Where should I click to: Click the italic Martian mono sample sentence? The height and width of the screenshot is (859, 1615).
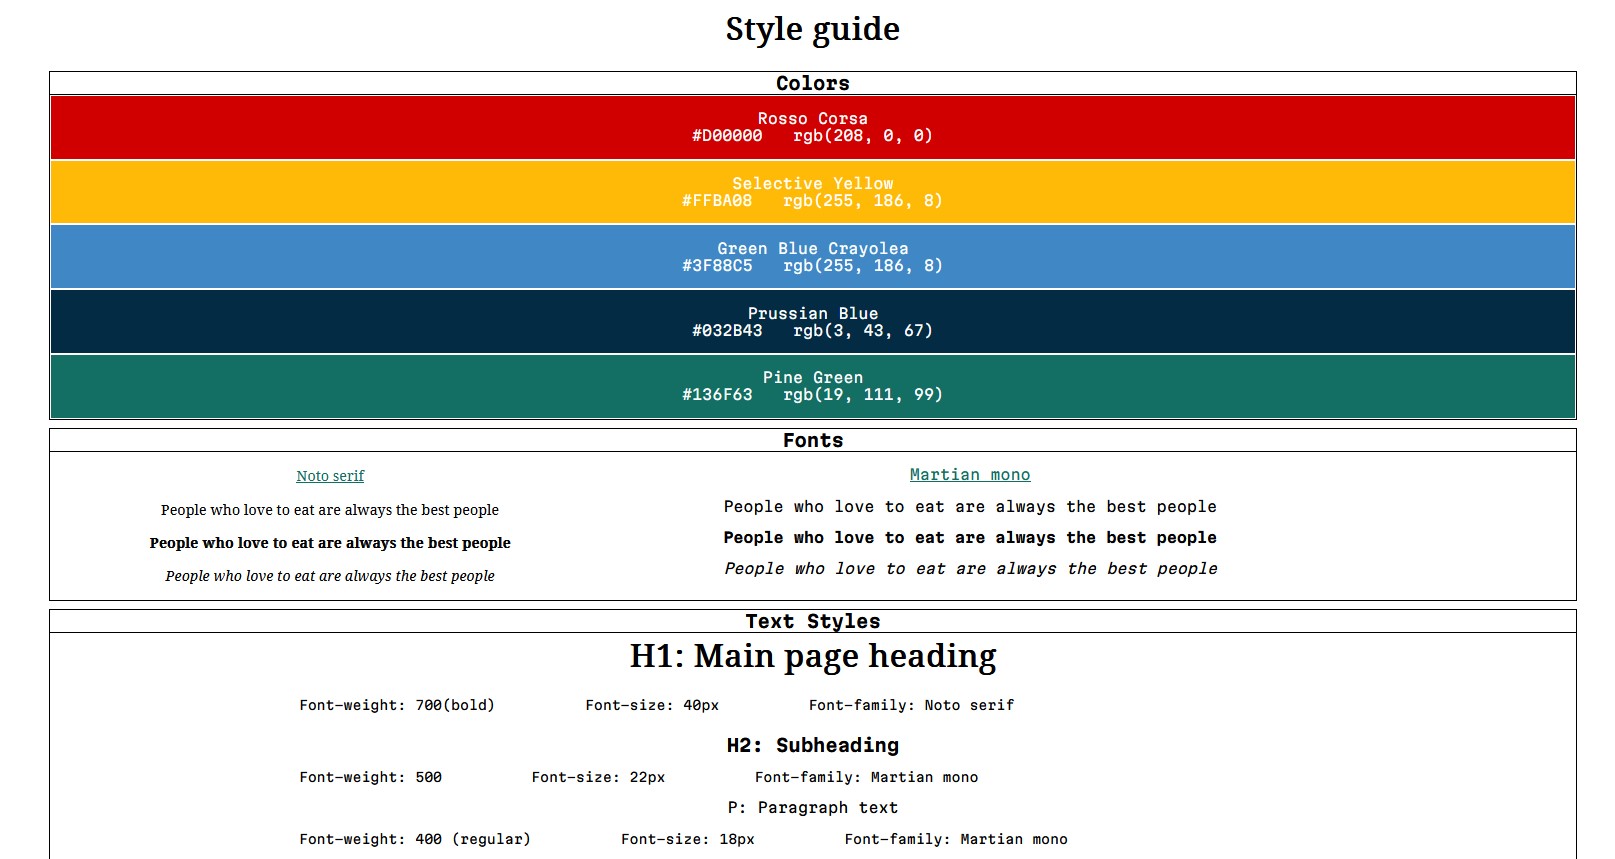click(970, 569)
